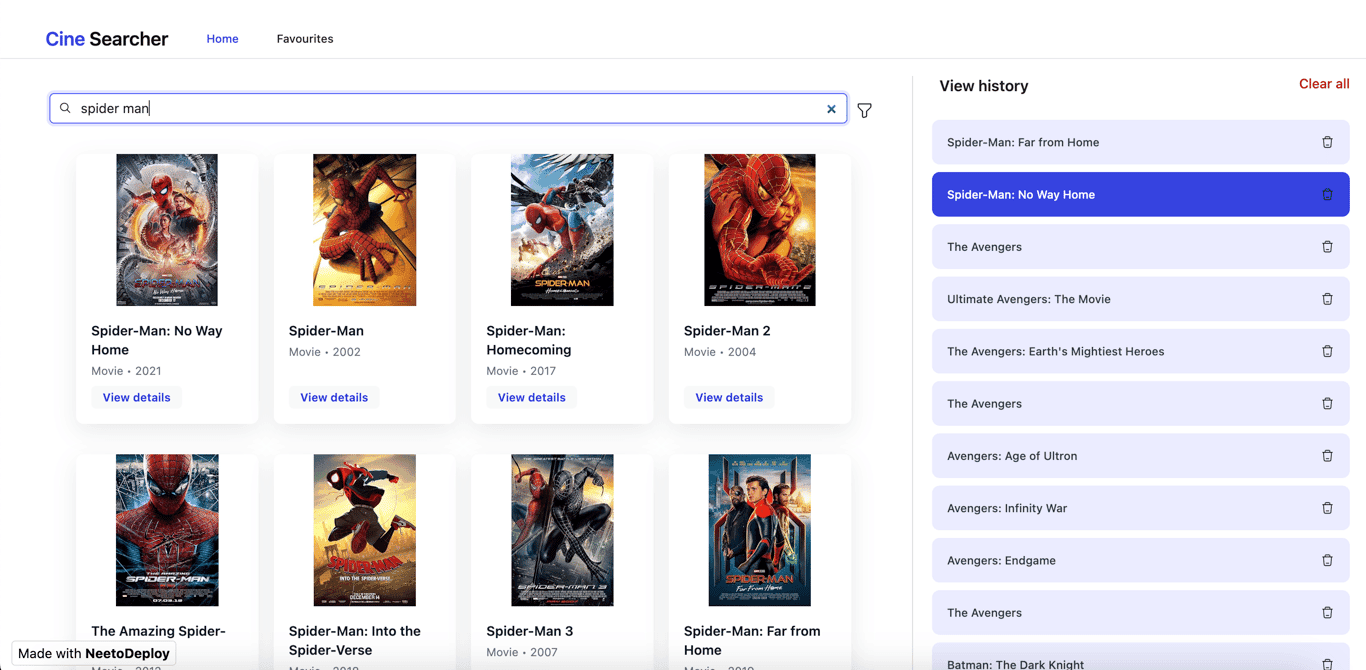View details for Spider-Man: No Way Home
1366x670 pixels.
136,397
